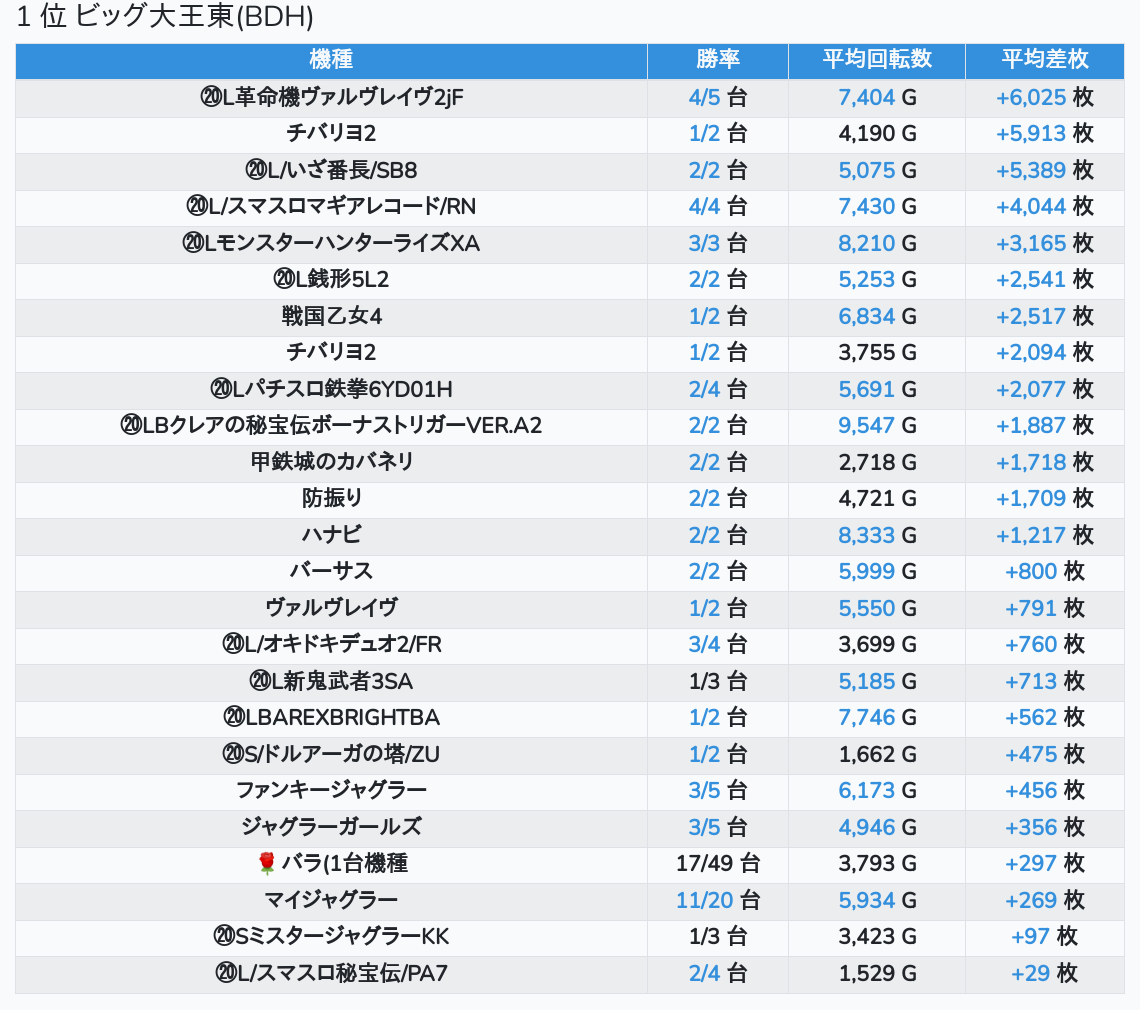Click the 平均差枚 column header
This screenshot has width=1140, height=1010.
1044,59
